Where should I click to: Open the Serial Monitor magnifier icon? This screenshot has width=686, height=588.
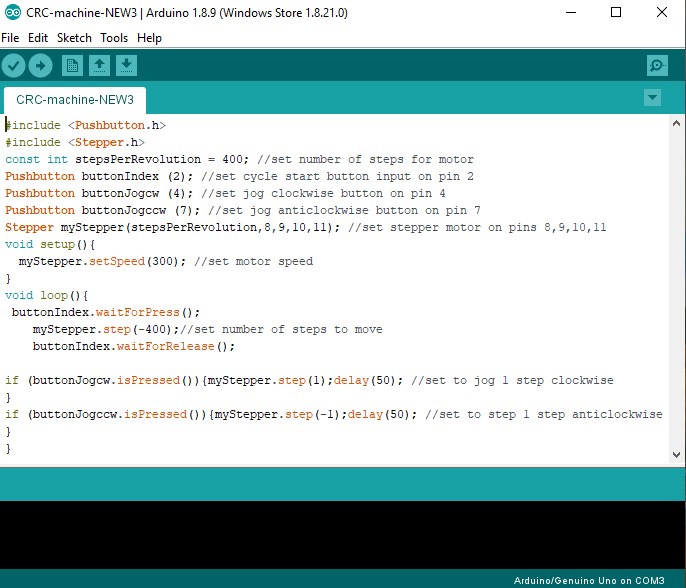(x=657, y=66)
